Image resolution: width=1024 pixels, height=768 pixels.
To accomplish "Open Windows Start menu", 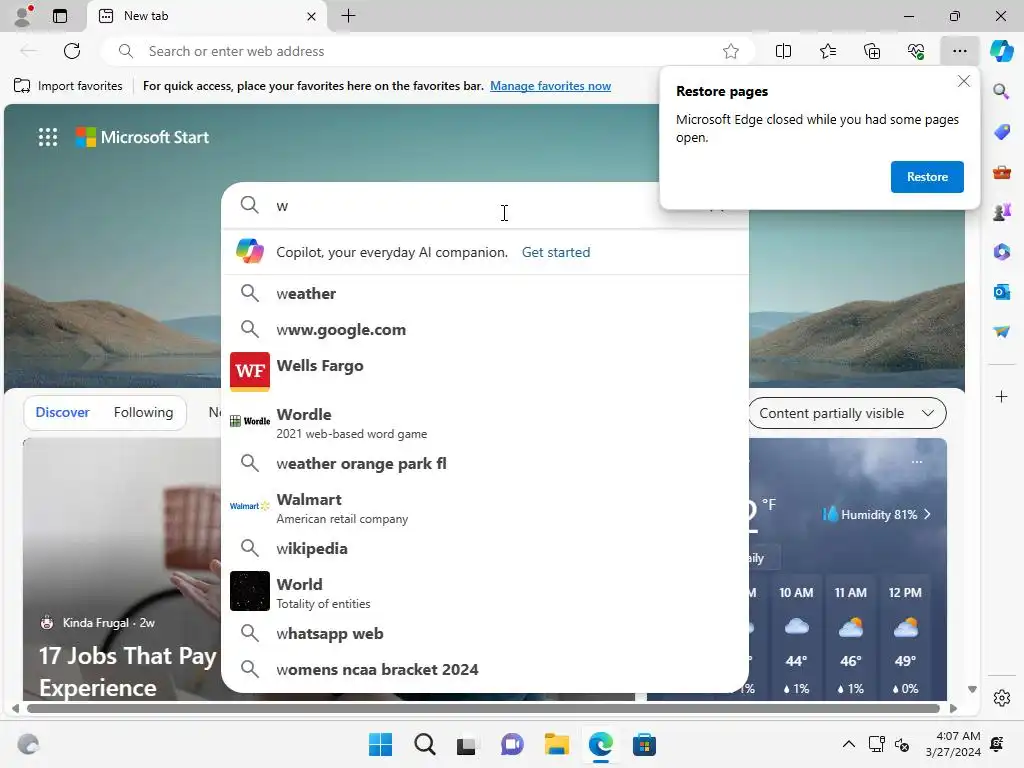I will (x=380, y=744).
